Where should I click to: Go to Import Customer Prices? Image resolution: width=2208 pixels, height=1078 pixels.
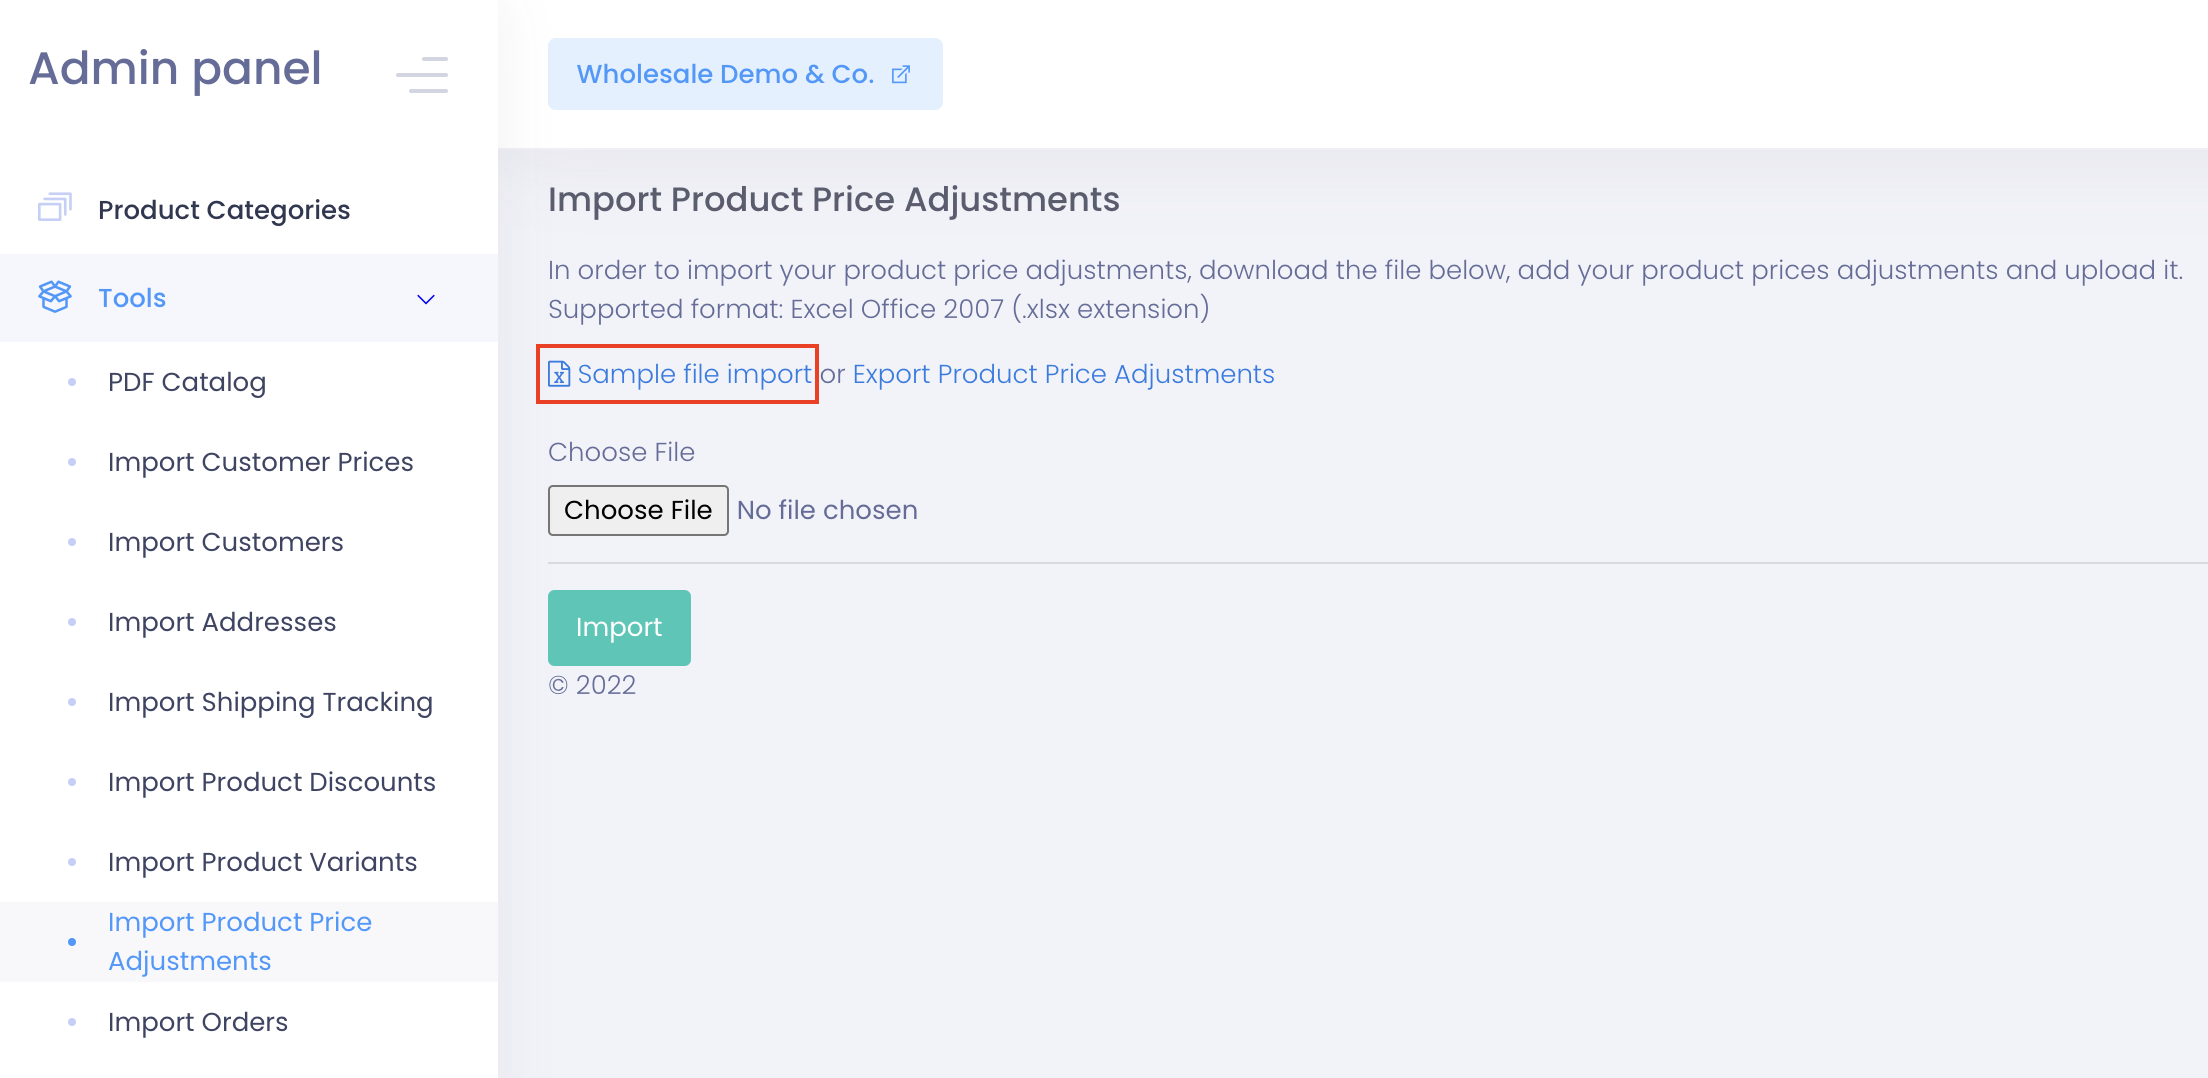(260, 462)
